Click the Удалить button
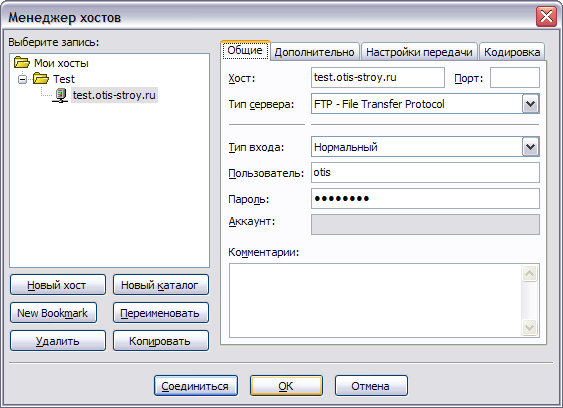The width and height of the screenshot is (563, 408). pyautogui.click(x=58, y=340)
